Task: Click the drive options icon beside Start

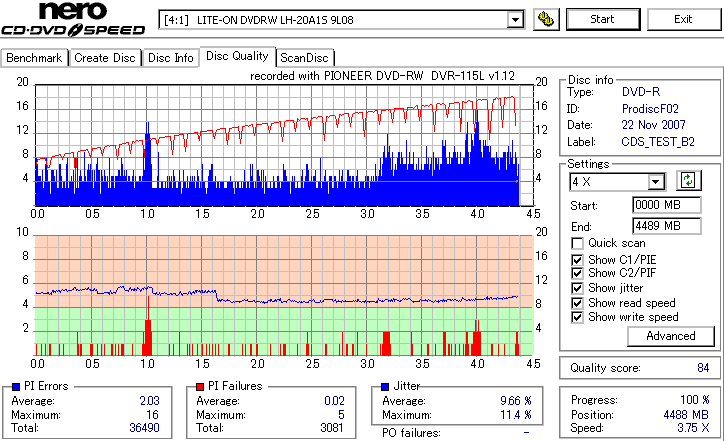Action: [x=546, y=19]
